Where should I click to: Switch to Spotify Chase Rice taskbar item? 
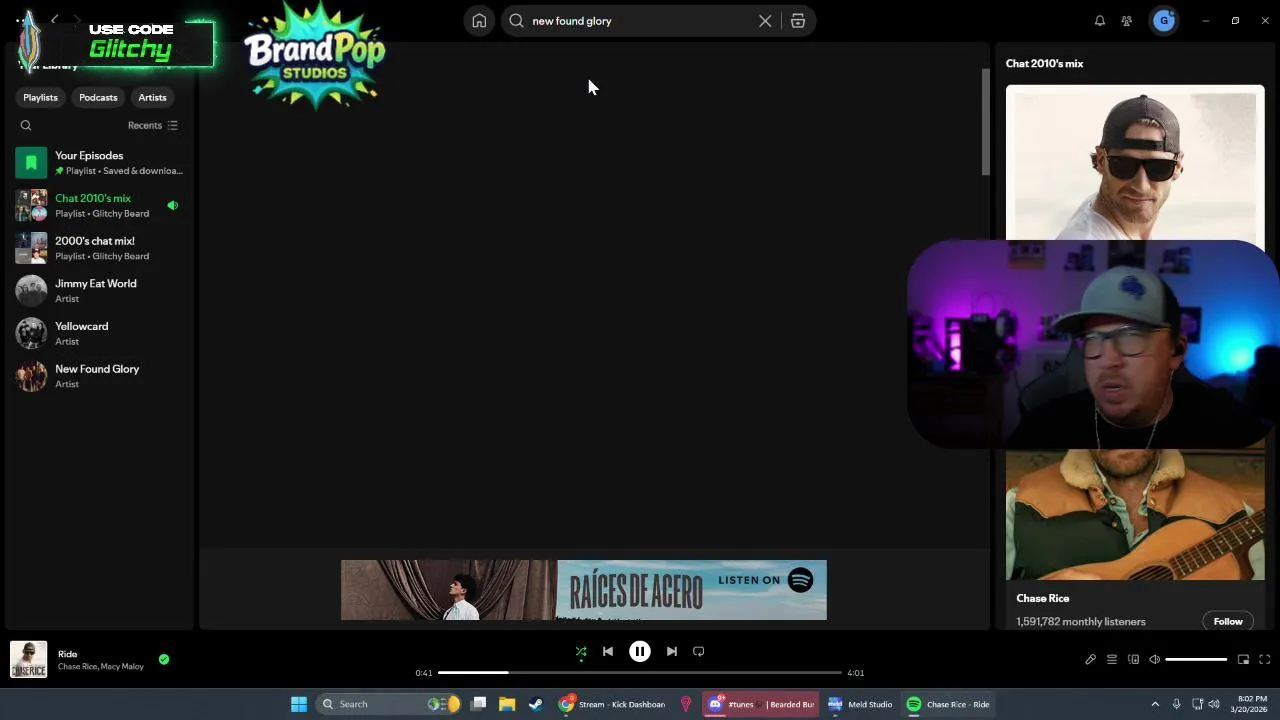pyautogui.click(x=948, y=704)
